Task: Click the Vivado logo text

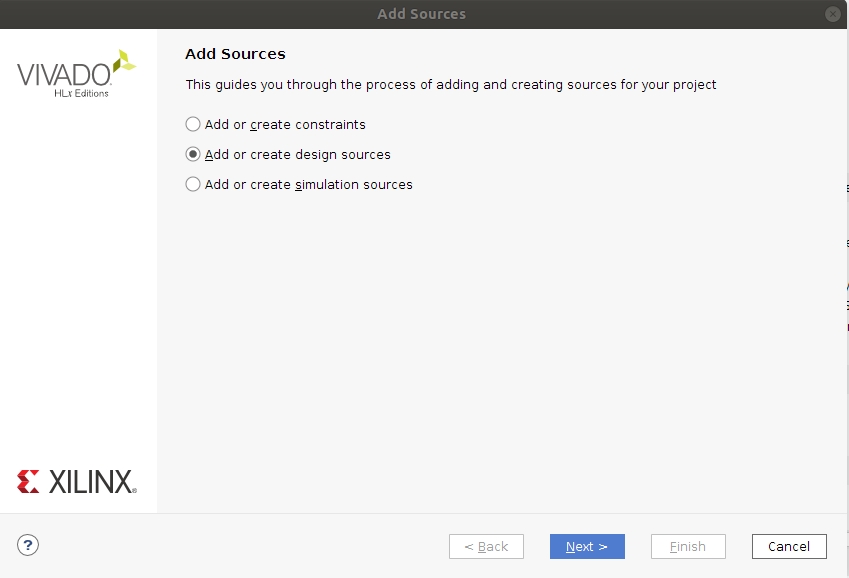Action: [62, 75]
